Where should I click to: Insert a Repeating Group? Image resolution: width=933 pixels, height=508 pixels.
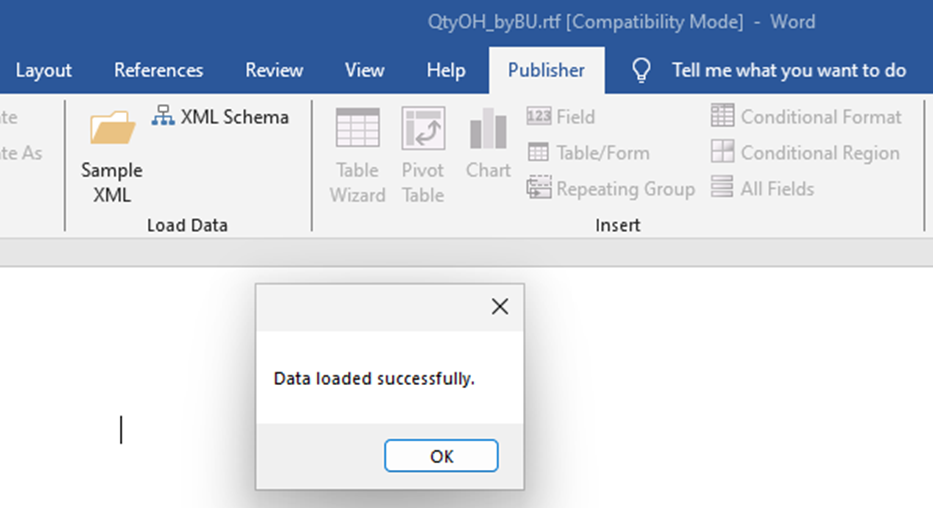610,189
